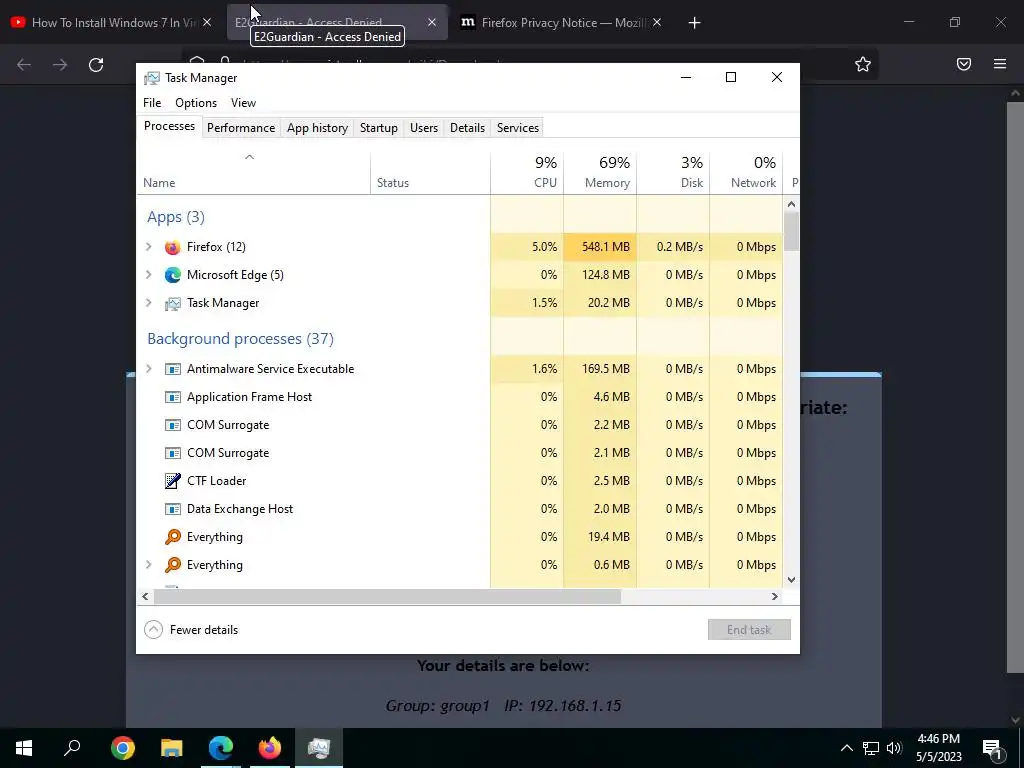Open the taskbar search magnifier
1024x768 pixels.
pyautogui.click(x=72, y=747)
